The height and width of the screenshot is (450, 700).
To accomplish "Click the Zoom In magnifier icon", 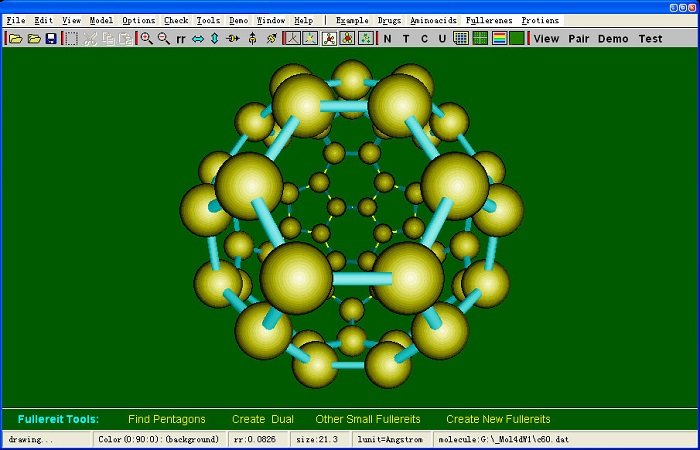I will click(x=146, y=39).
